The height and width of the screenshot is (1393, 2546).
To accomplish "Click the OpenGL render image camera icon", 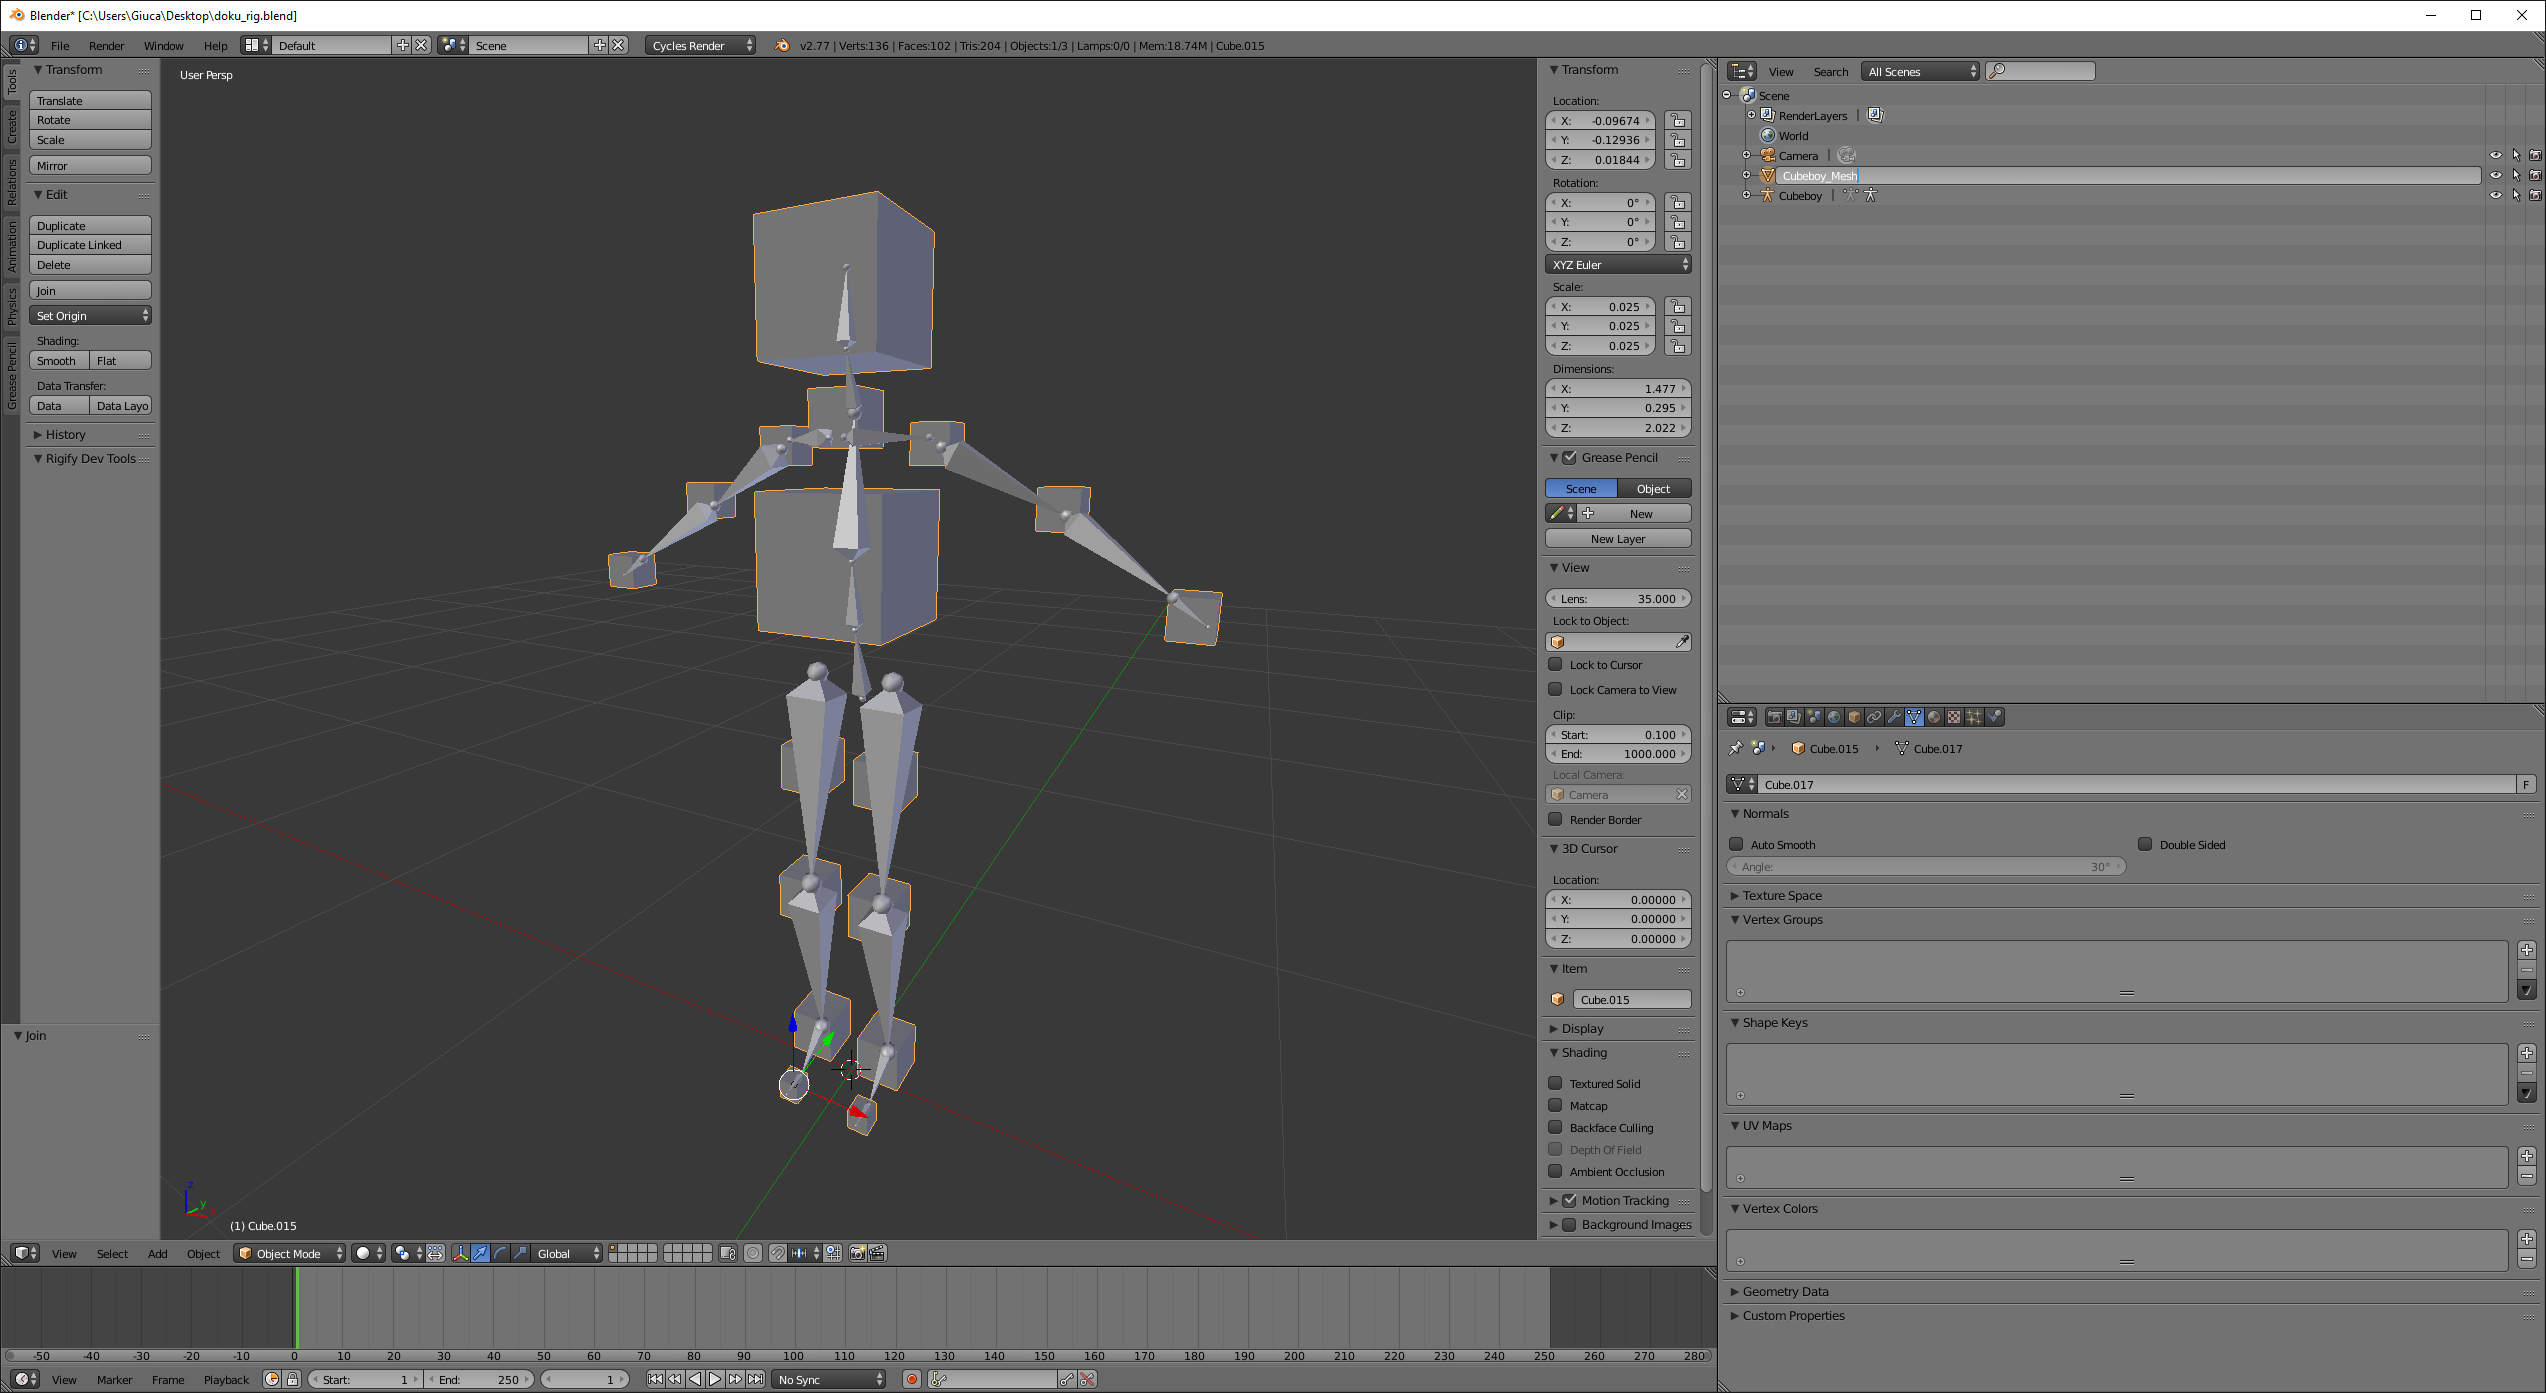I will click(x=858, y=1253).
